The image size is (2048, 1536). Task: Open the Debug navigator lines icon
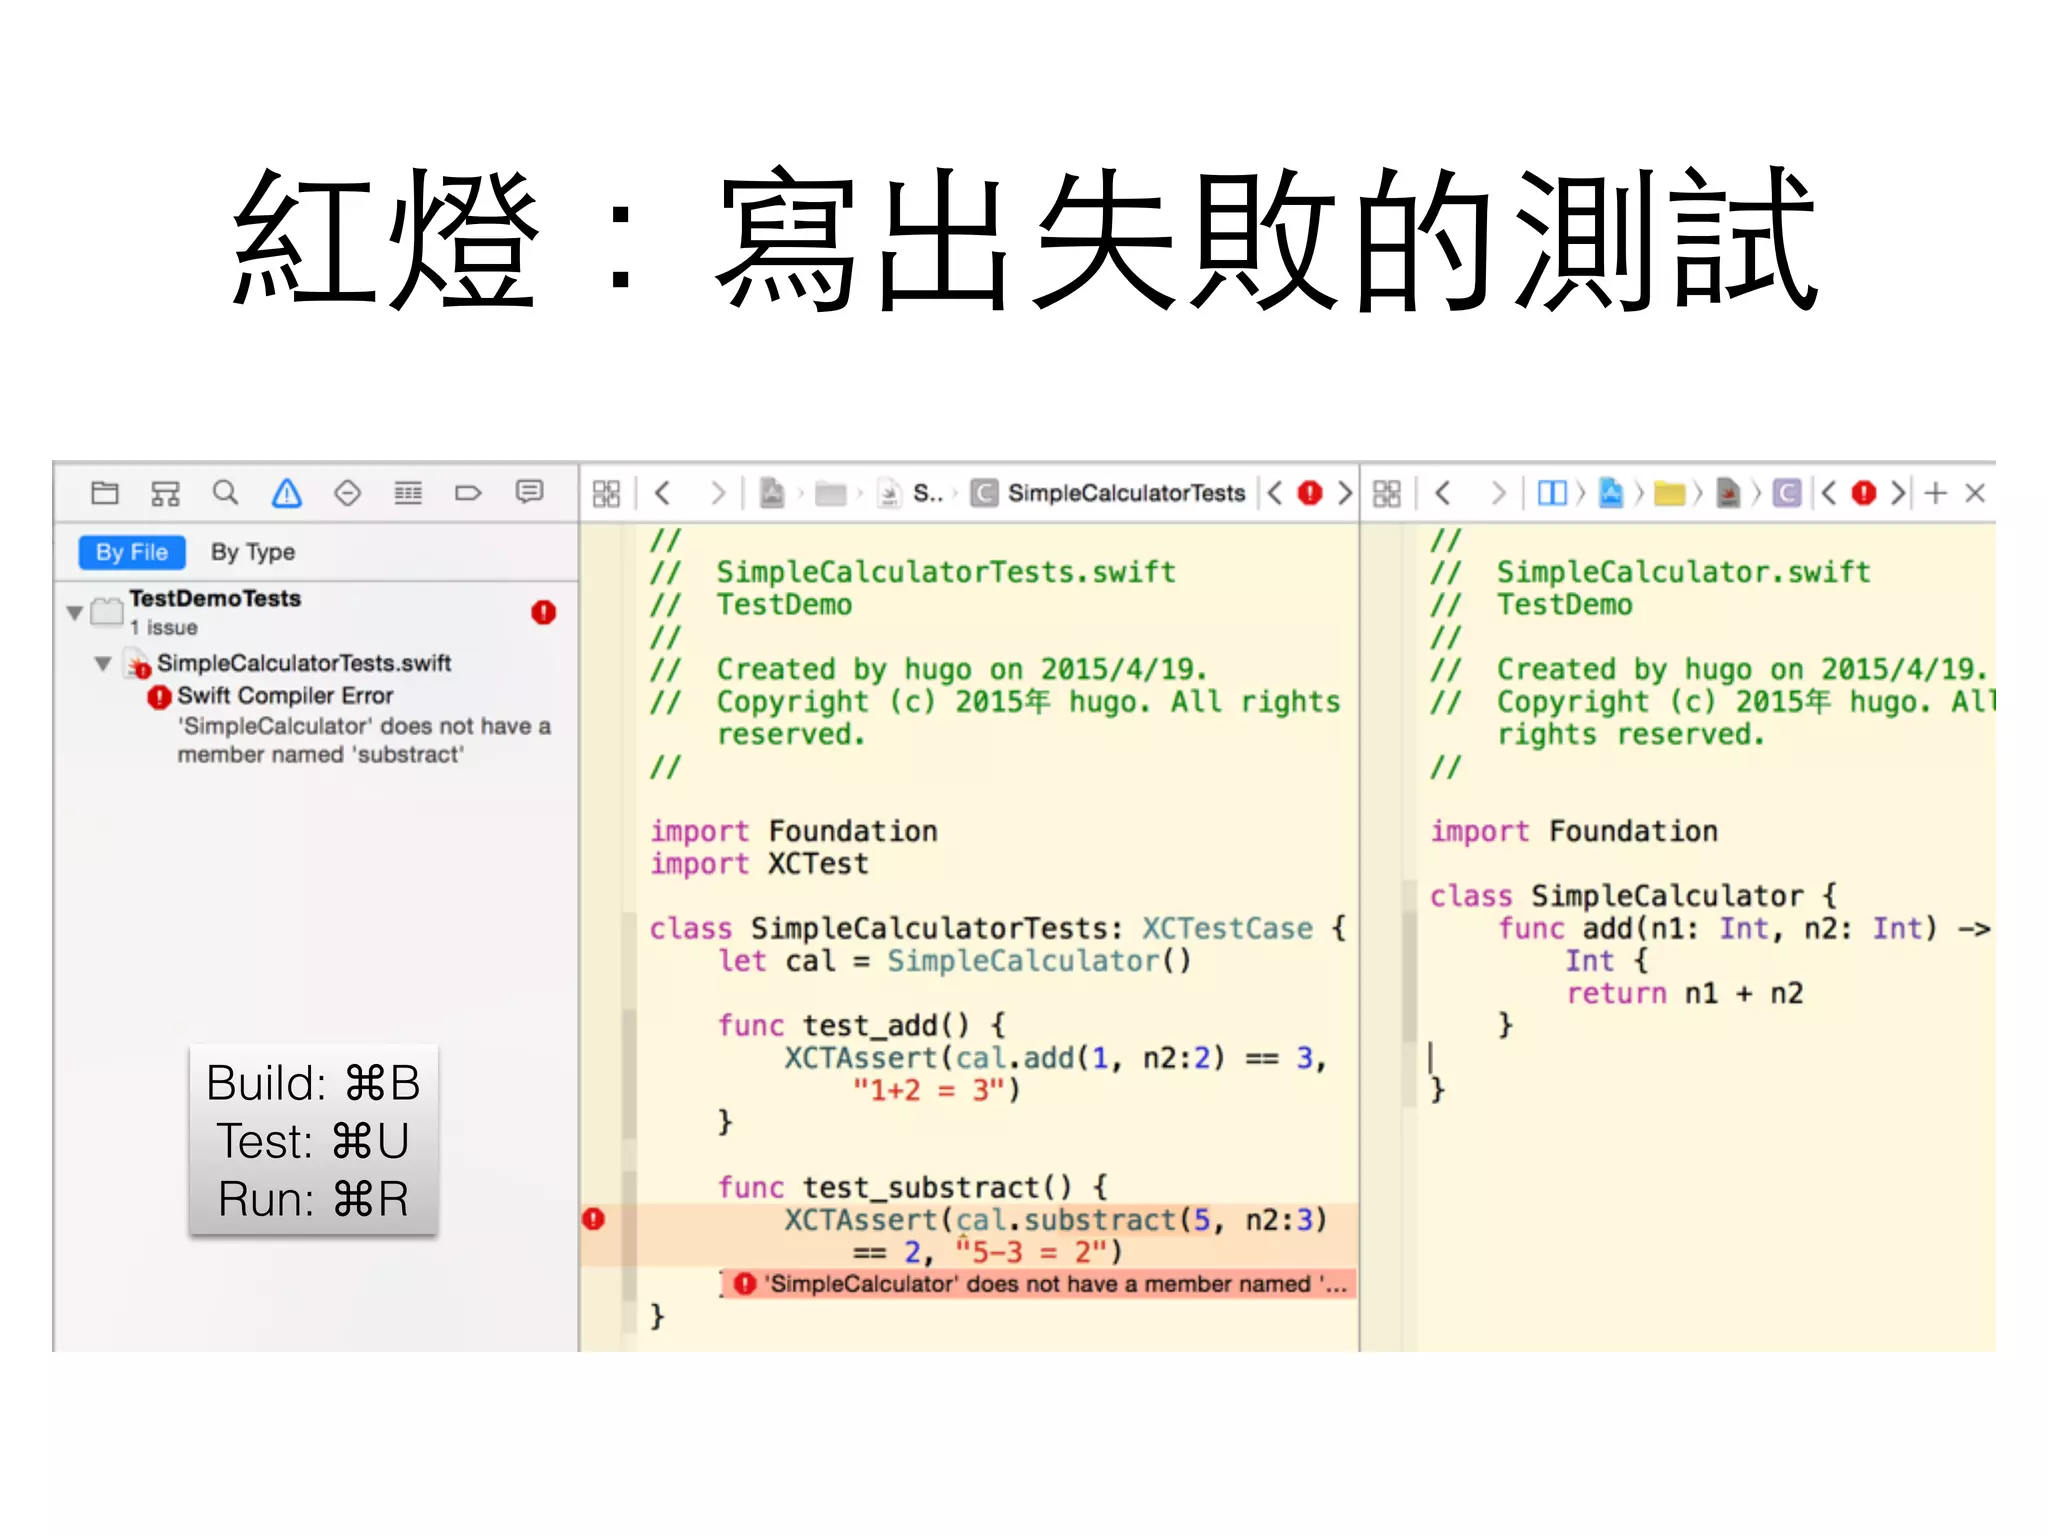[x=408, y=492]
